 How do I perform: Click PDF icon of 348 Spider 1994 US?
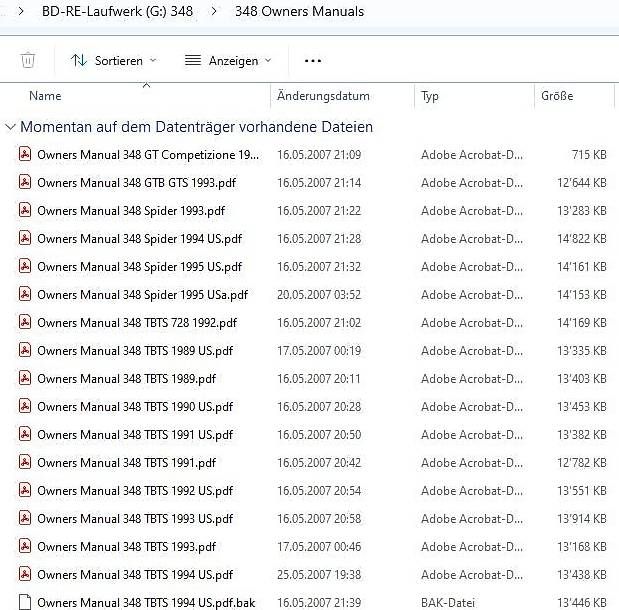click(x=25, y=238)
